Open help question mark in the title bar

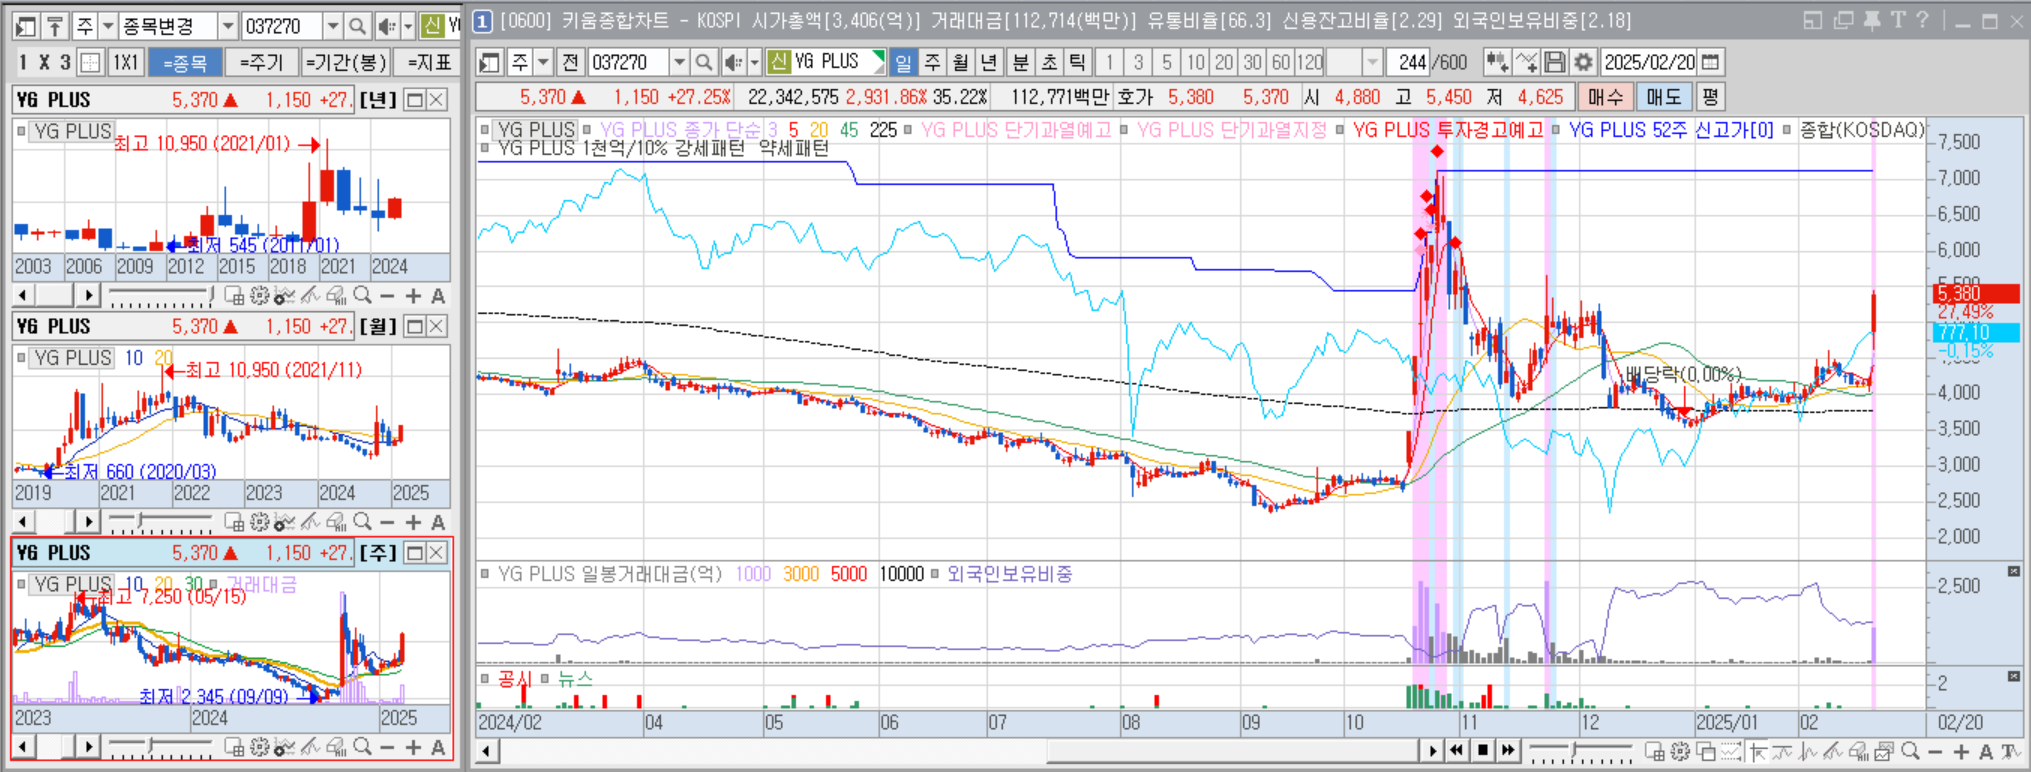(1922, 20)
